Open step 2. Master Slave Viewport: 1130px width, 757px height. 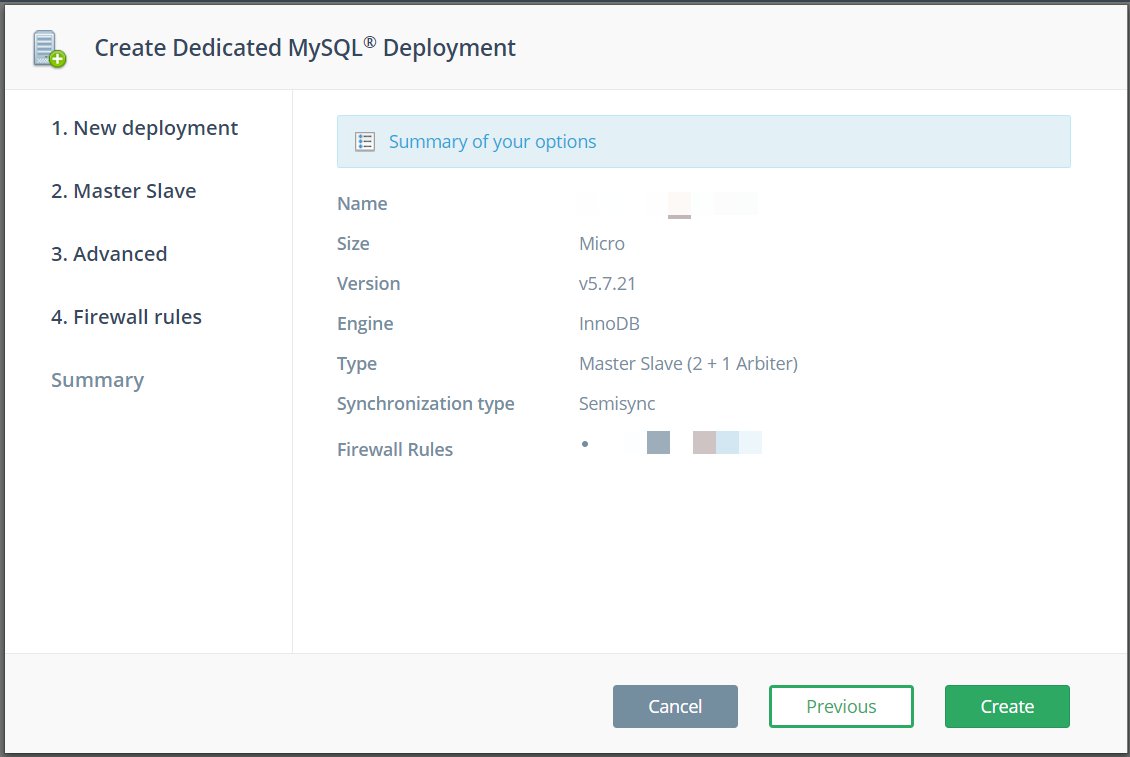point(123,191)
